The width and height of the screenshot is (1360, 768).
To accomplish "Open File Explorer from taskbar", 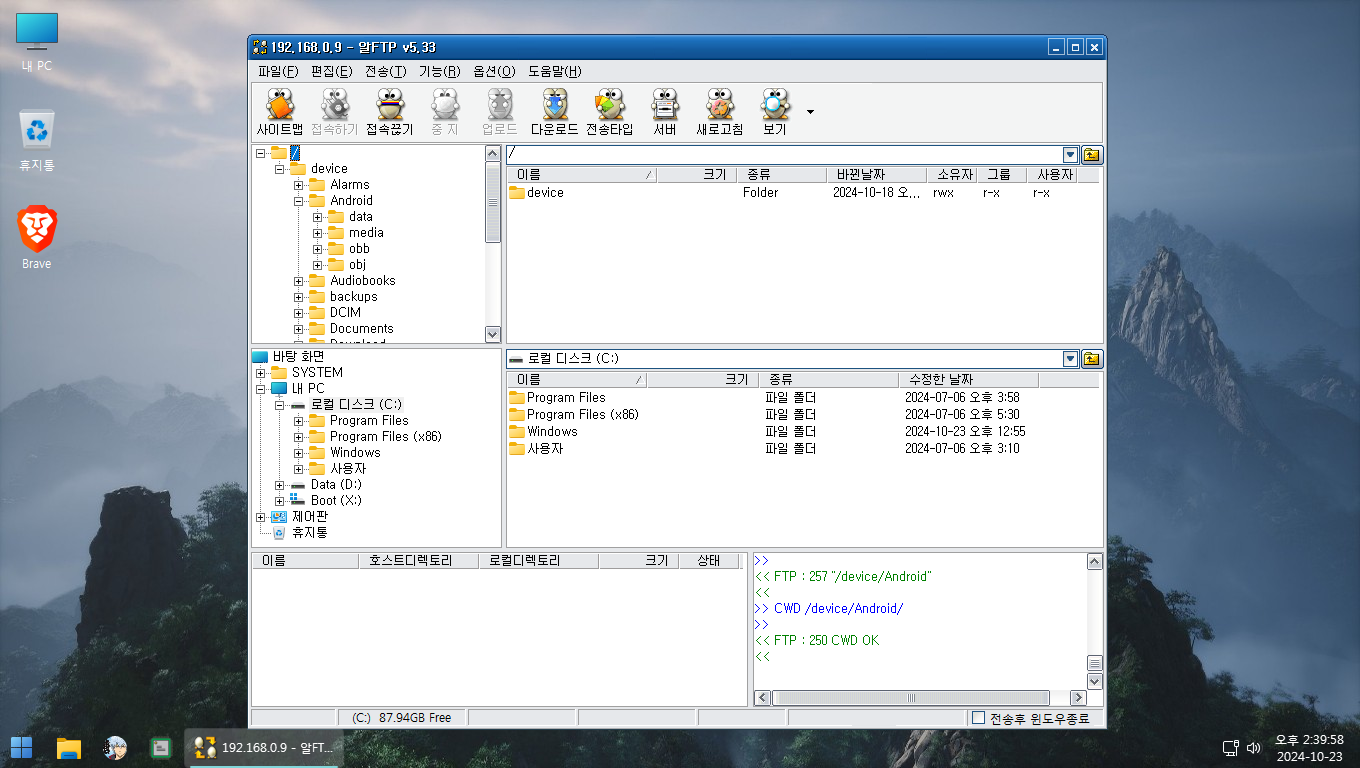I will tap(68, 747).
